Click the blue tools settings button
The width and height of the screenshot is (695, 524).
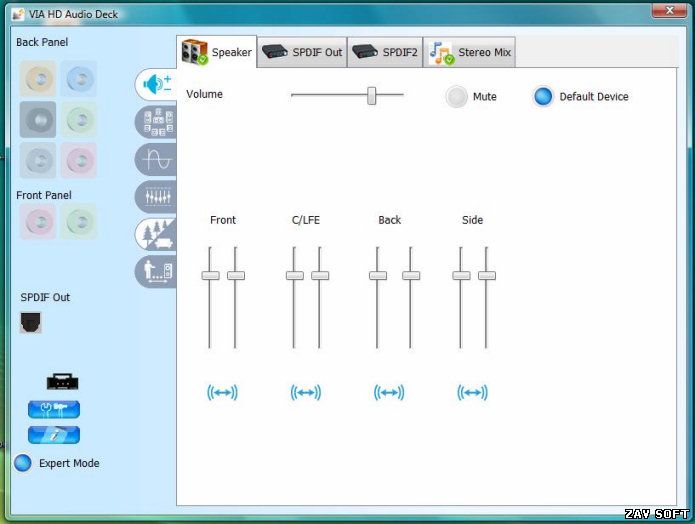pos(54,409)
